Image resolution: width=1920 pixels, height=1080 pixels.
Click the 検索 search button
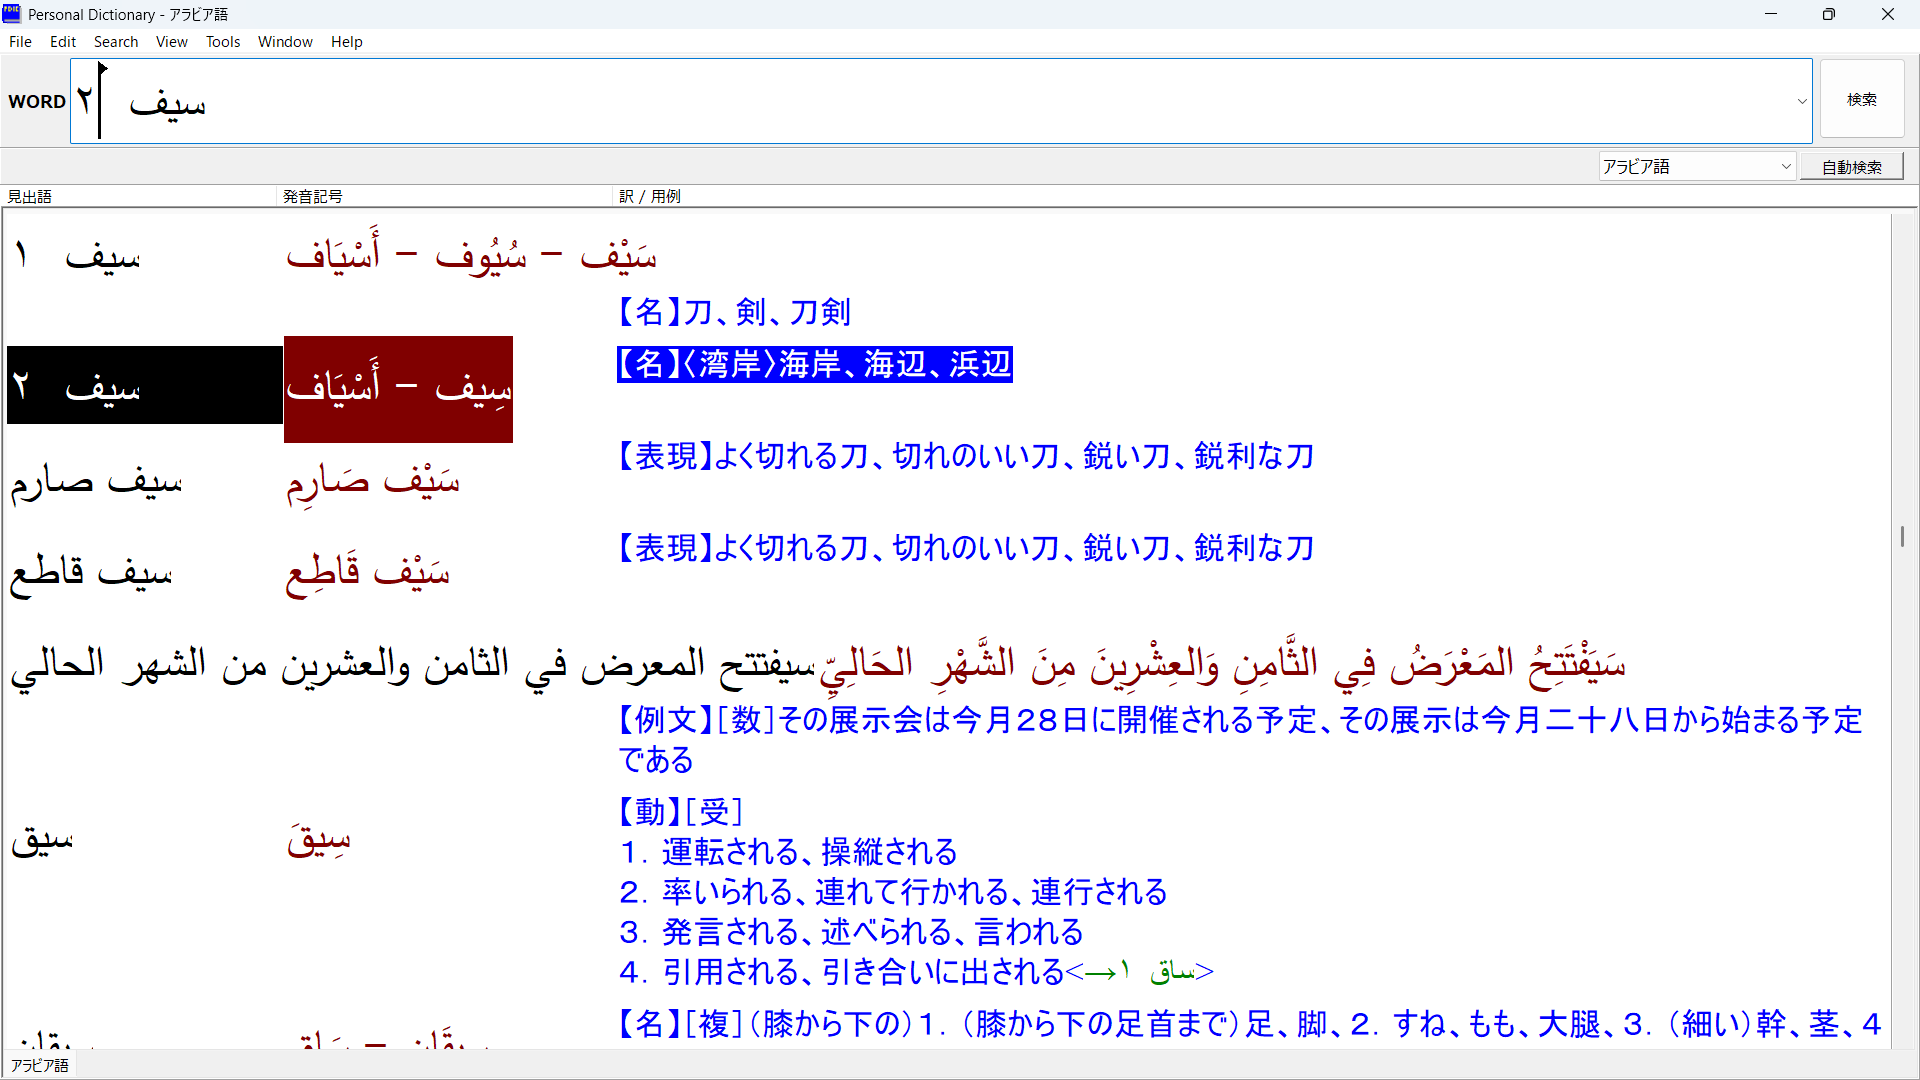point(1861,100)
